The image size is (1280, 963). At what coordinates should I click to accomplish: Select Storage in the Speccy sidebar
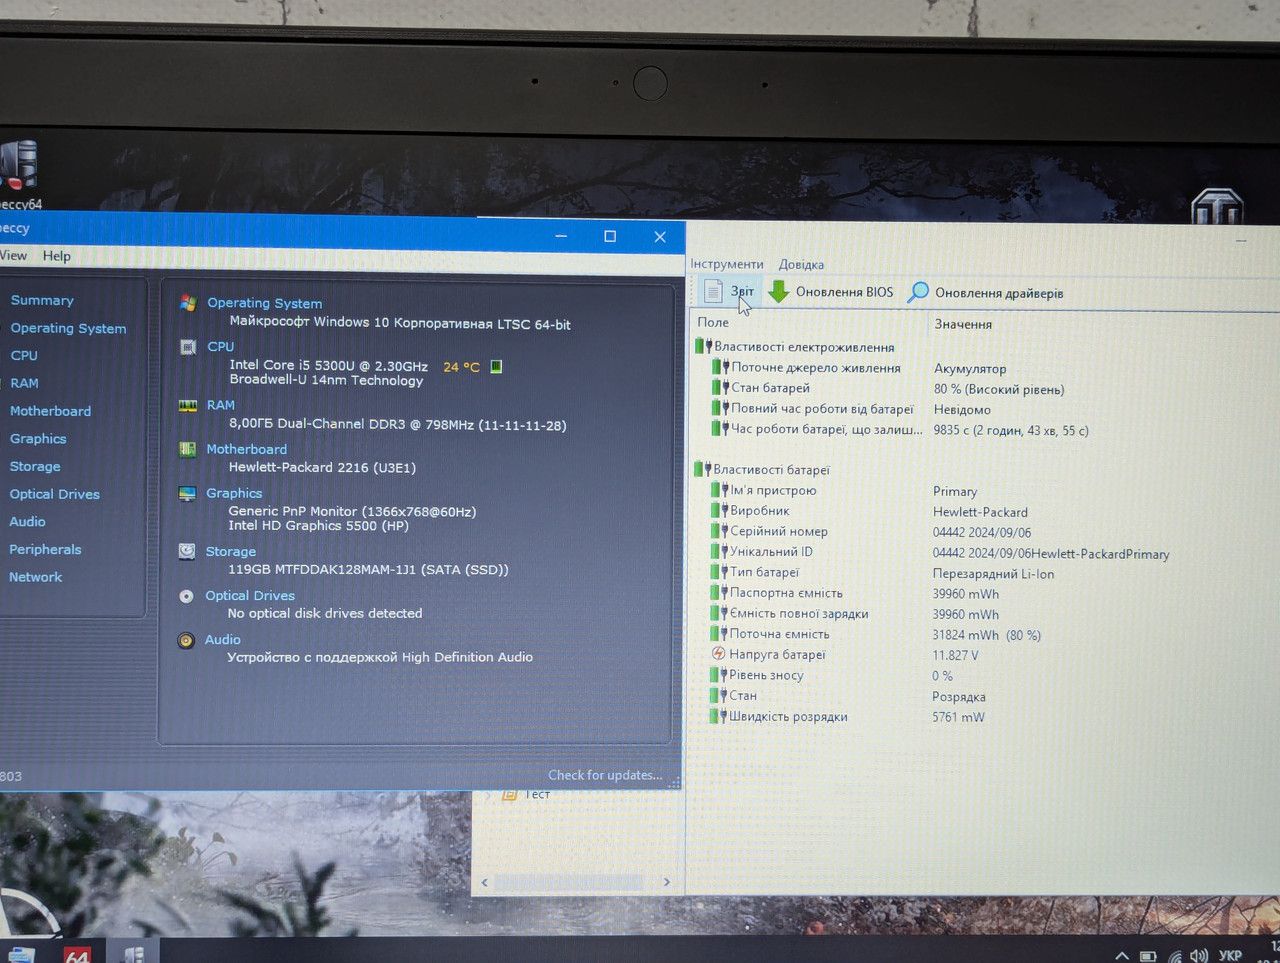35,466
